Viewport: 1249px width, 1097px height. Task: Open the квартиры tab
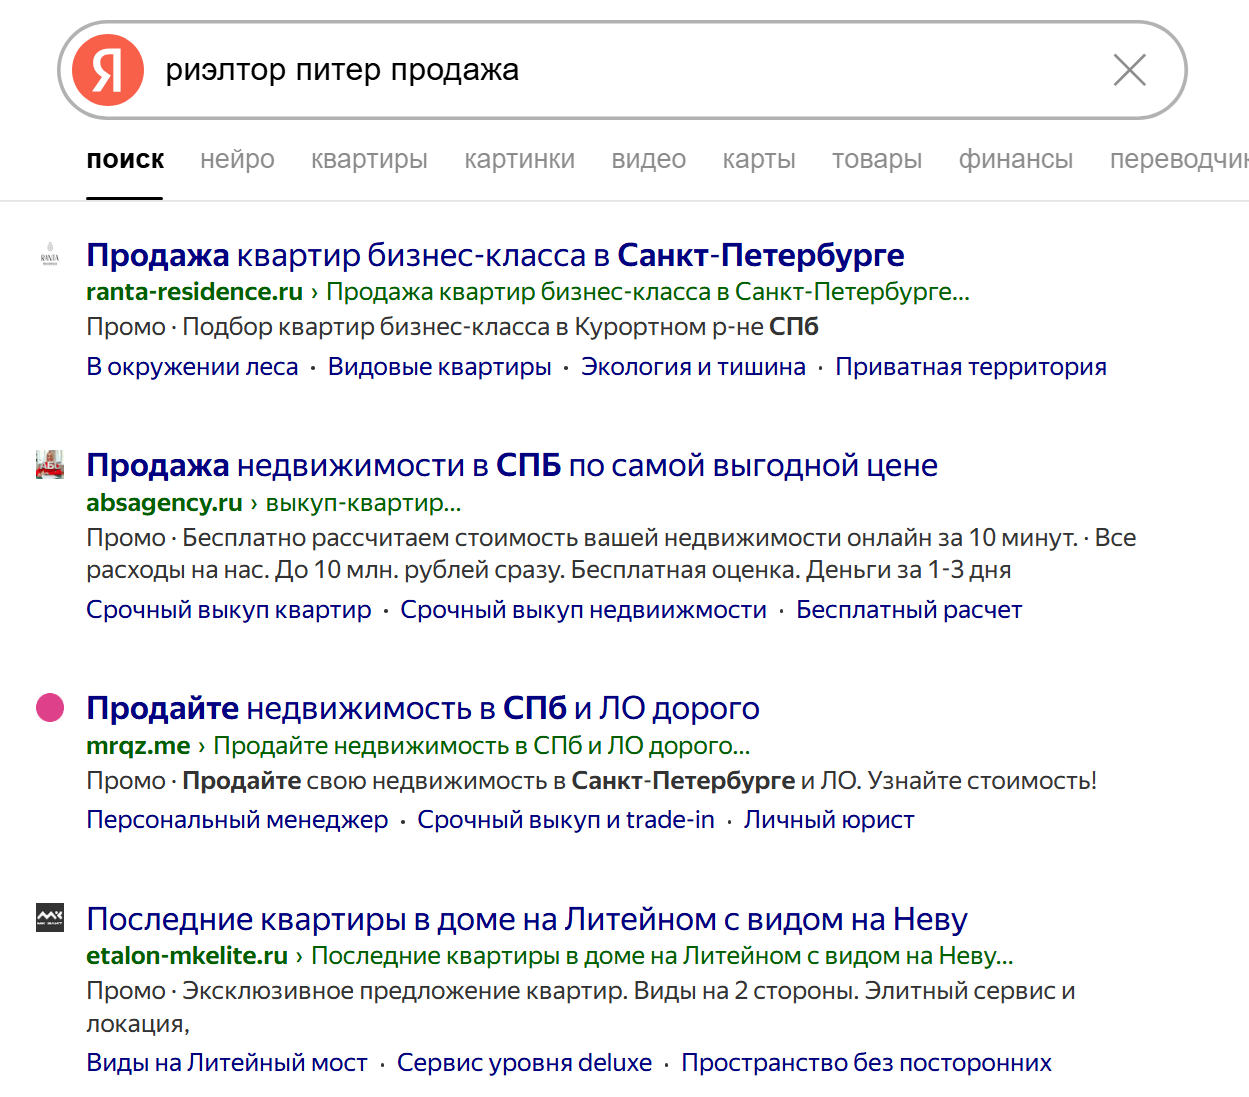pos(369,160)
